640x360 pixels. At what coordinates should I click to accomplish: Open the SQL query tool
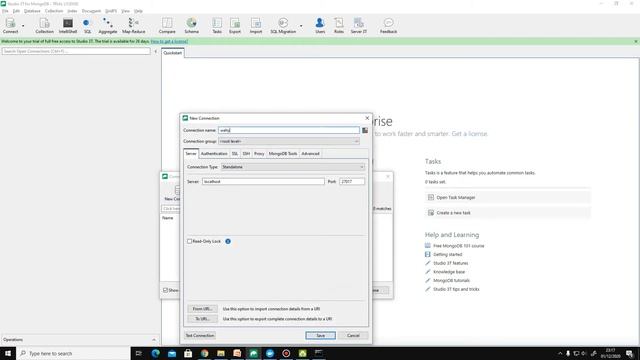click(87, 25)
